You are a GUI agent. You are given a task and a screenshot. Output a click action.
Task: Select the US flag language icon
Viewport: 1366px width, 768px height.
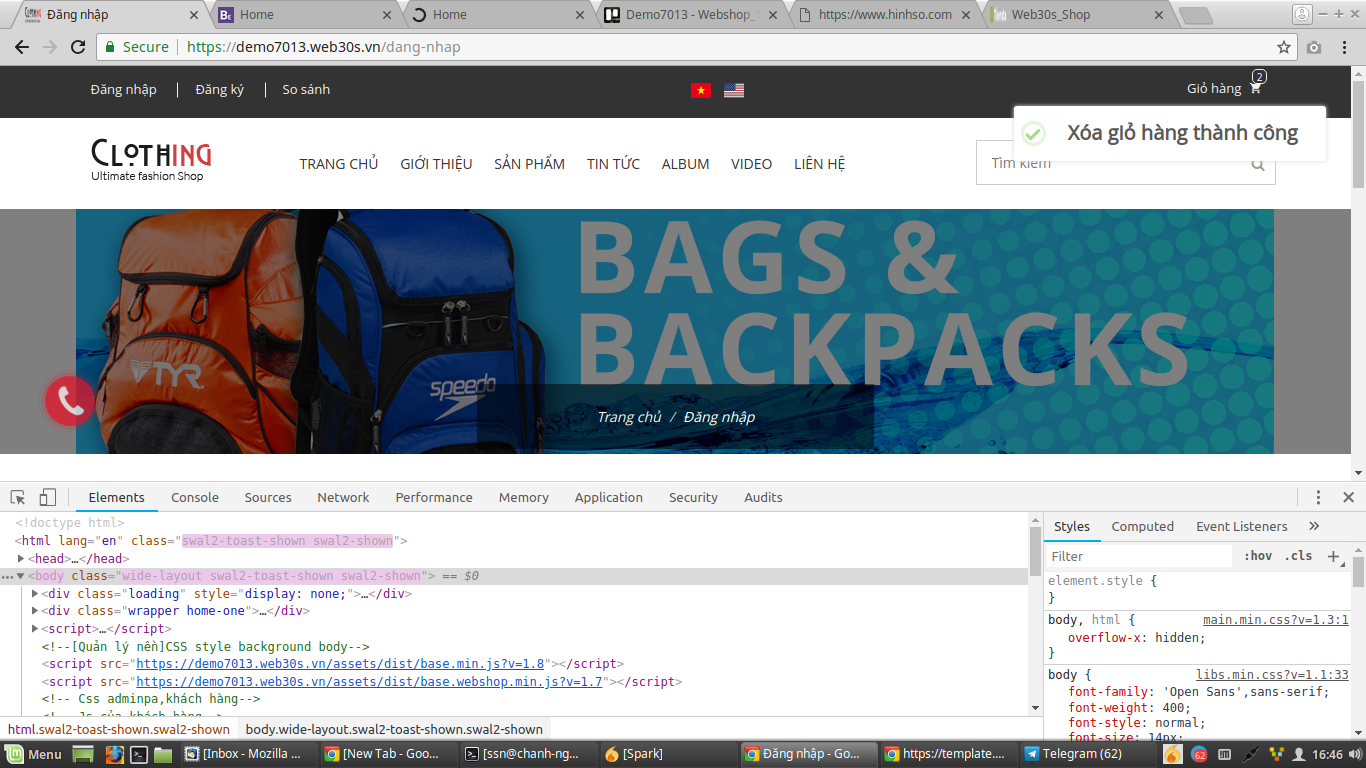(x=734, y=90)
